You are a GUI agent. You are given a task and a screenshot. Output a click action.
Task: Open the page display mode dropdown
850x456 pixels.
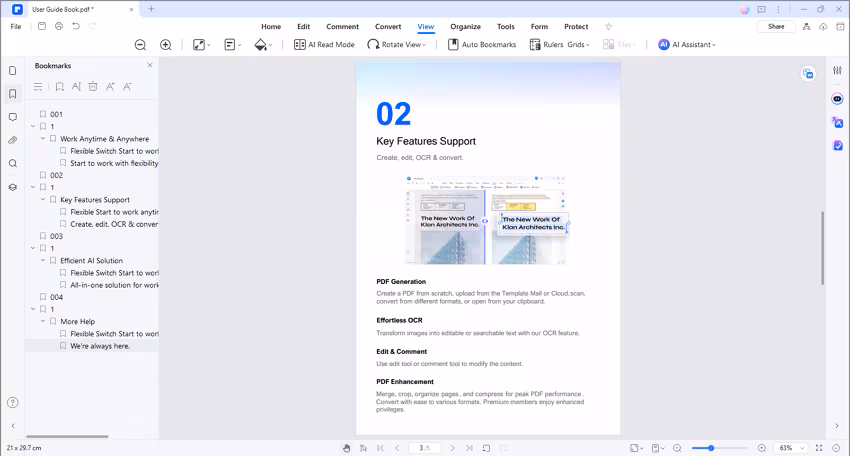click(233, 45)
